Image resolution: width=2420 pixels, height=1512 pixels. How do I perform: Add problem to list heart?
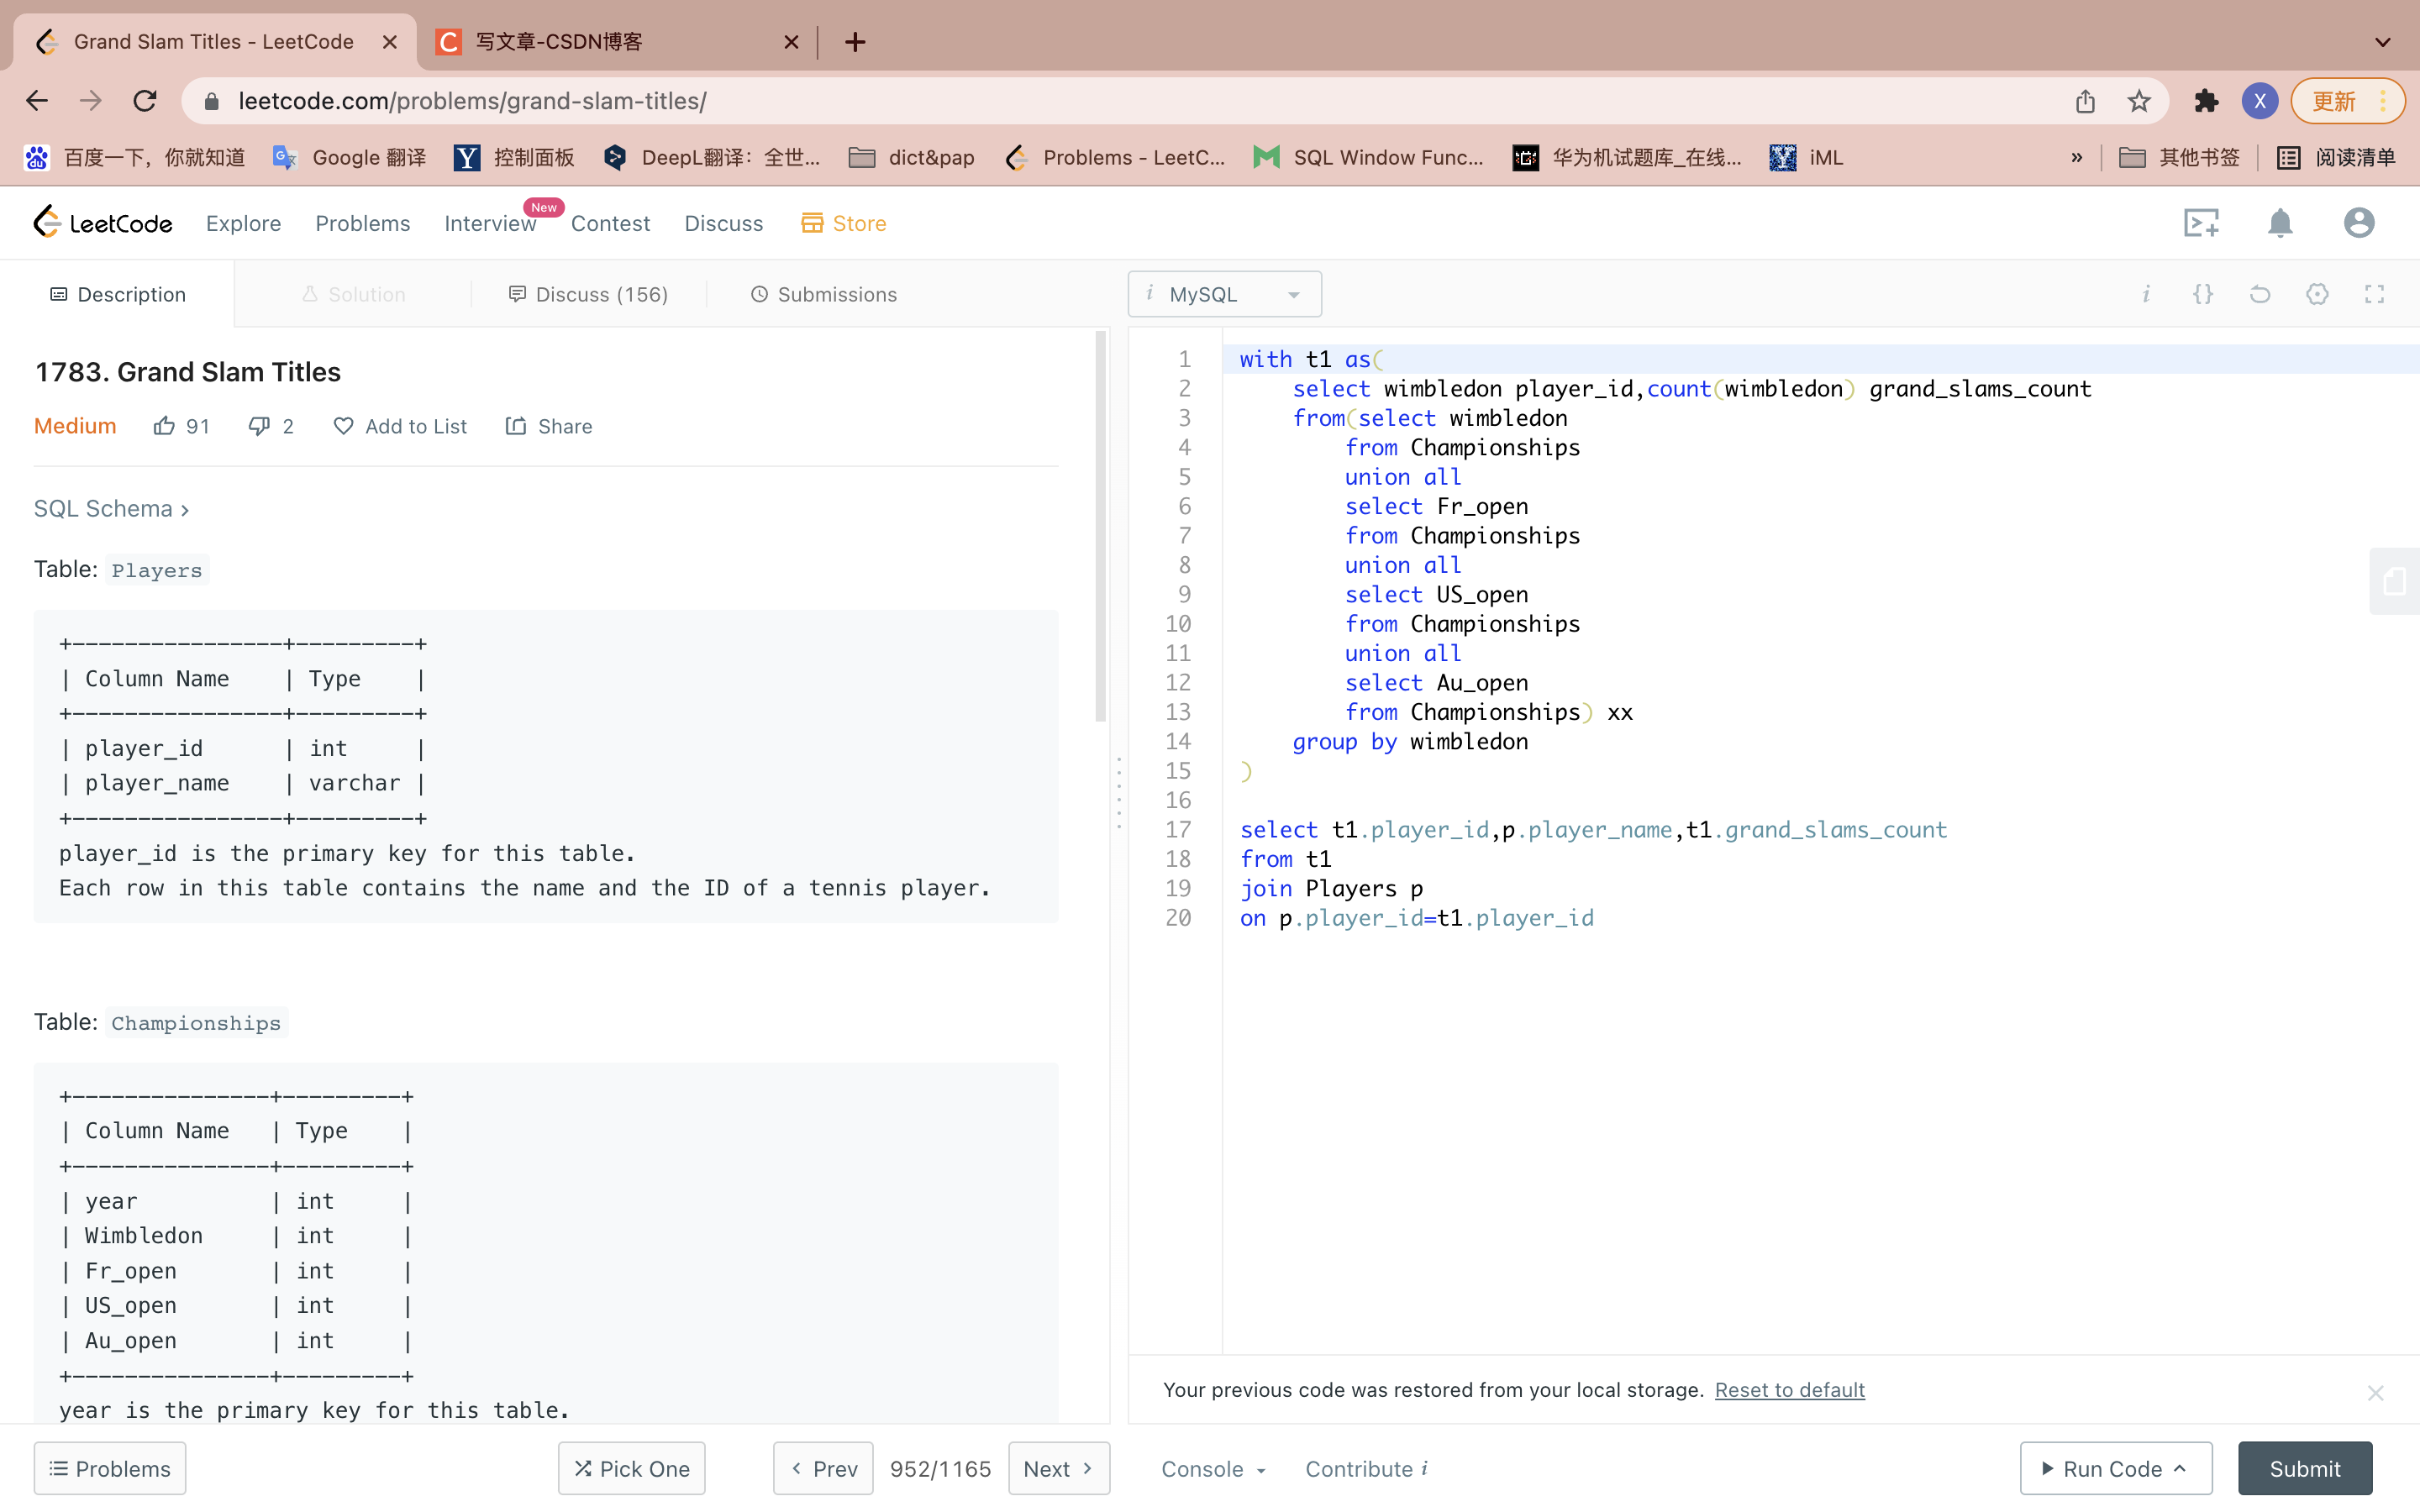[x=343, y=426]
